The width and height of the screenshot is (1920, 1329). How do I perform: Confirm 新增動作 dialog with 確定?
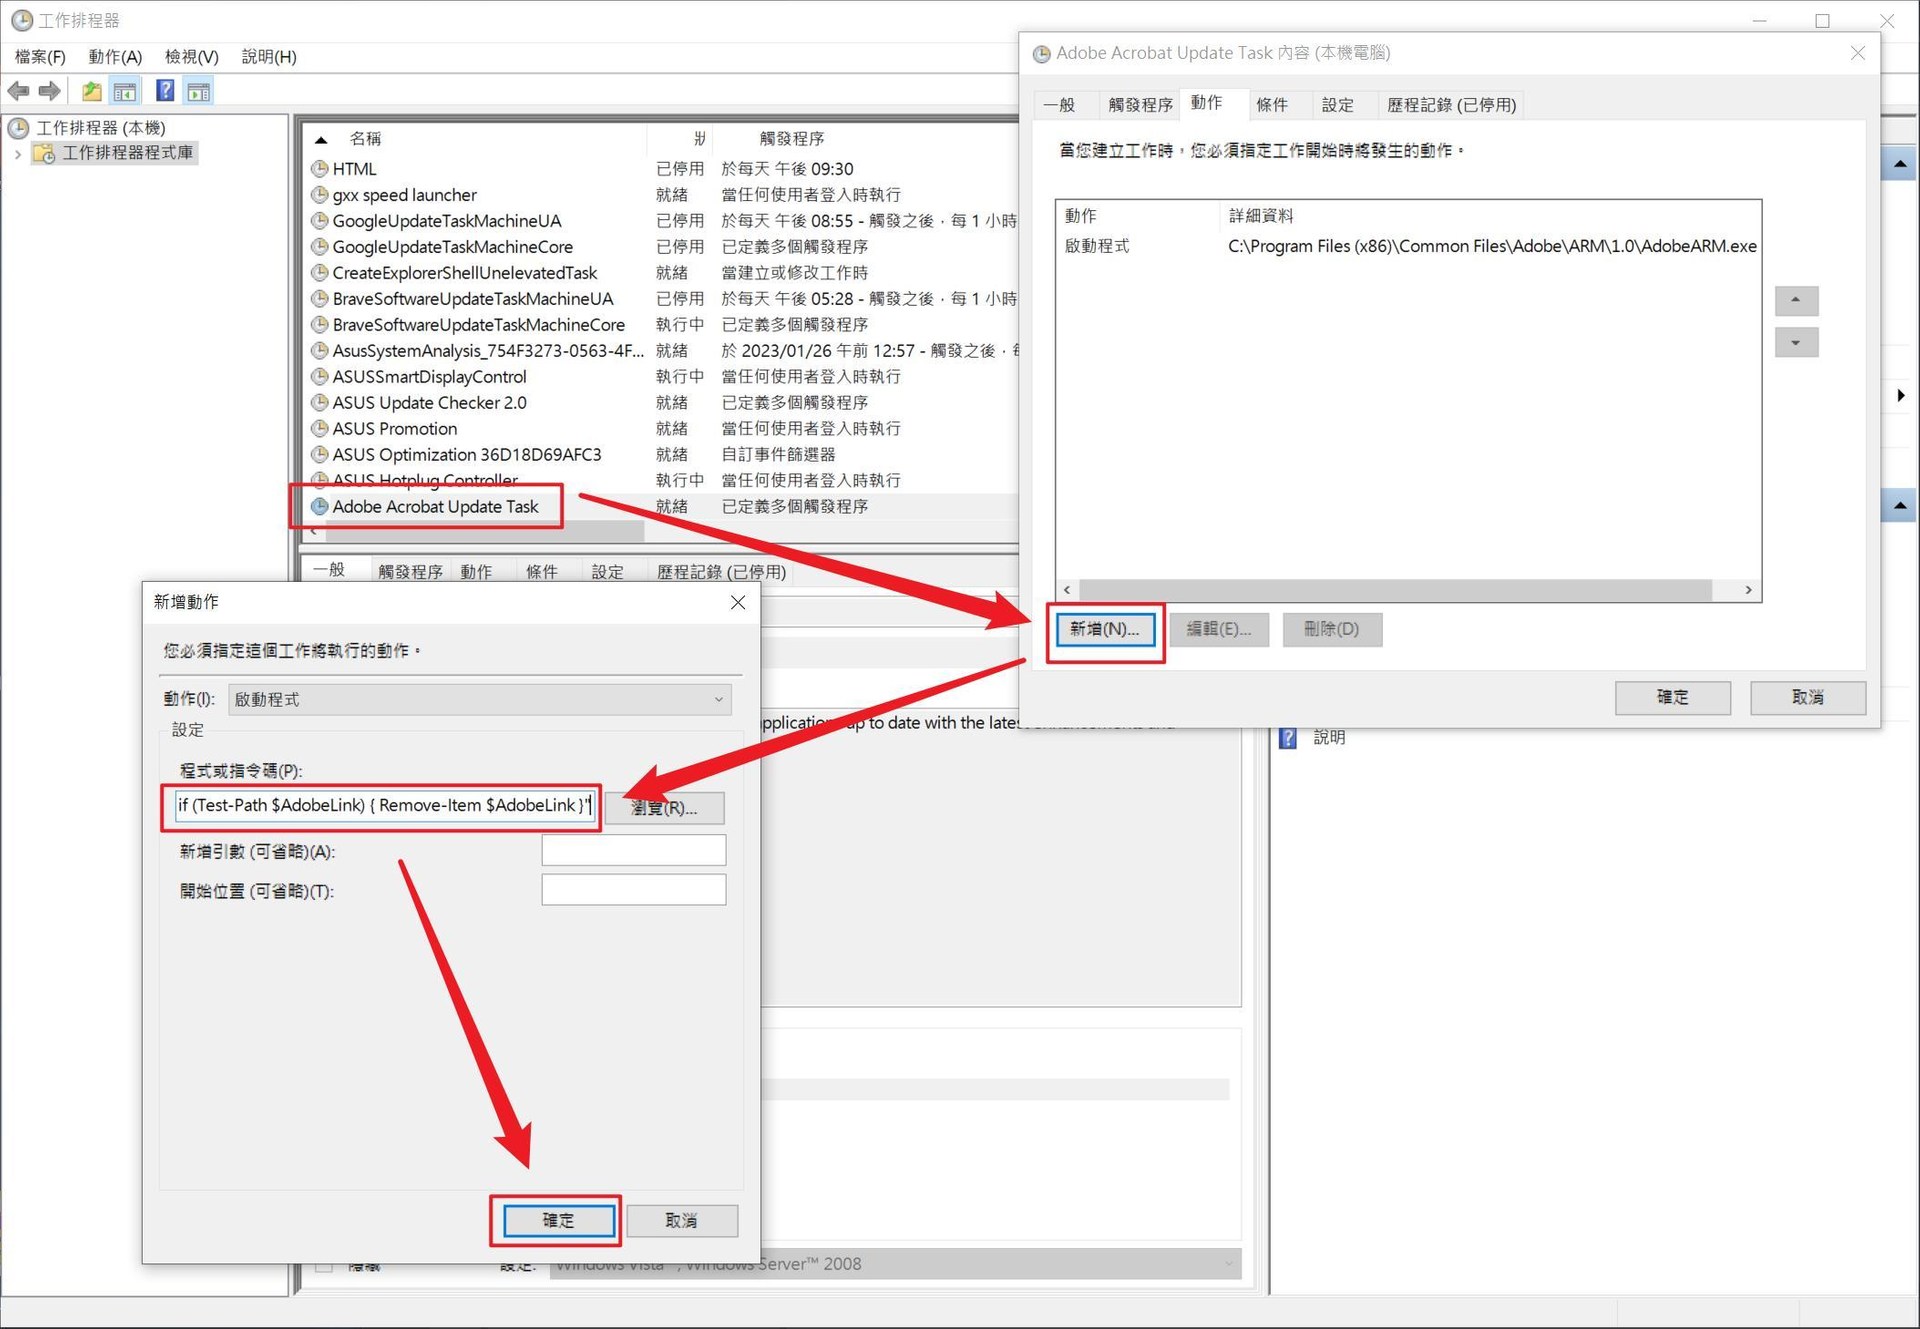click(x=558, y=1221)
